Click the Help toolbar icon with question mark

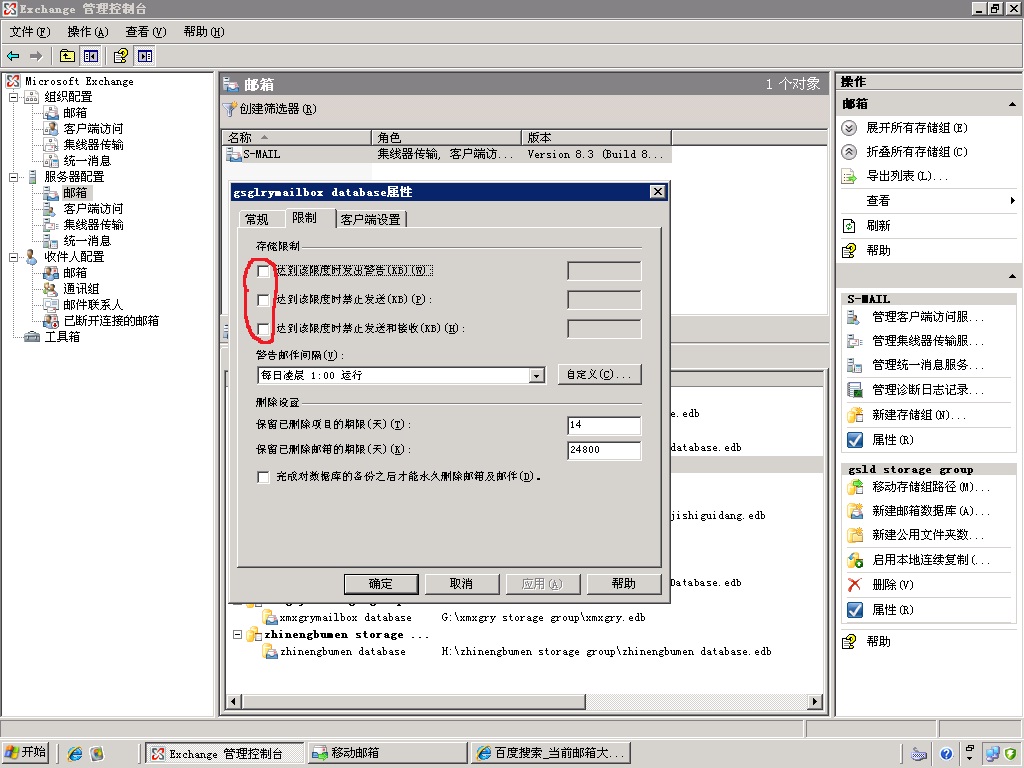(121, 56)
